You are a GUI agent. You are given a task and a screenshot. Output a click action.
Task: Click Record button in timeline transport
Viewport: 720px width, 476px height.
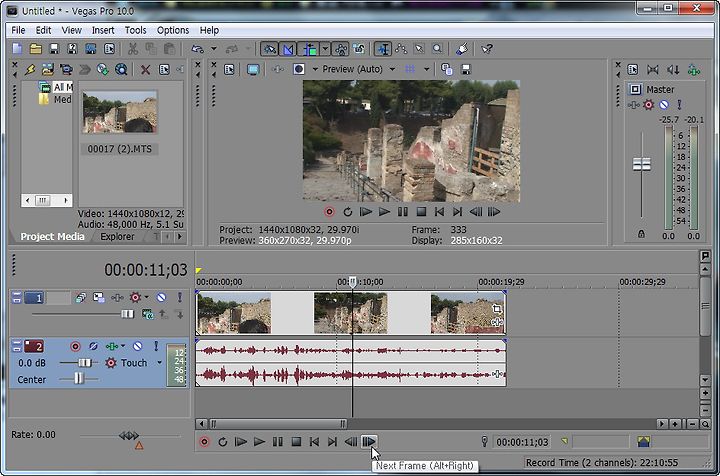[204, 442]
